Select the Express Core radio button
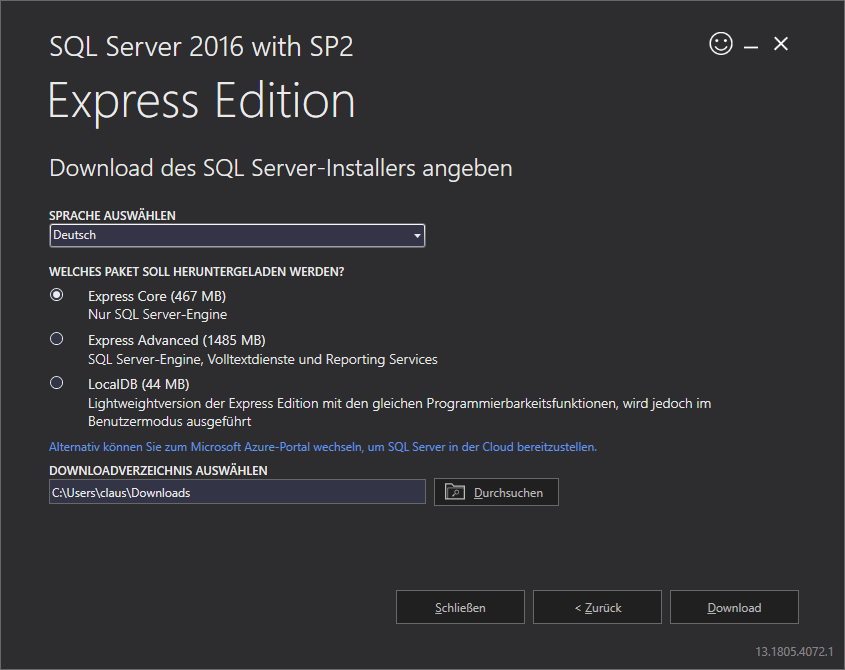The height and width of the screenshot is (670, 845). 57,295
